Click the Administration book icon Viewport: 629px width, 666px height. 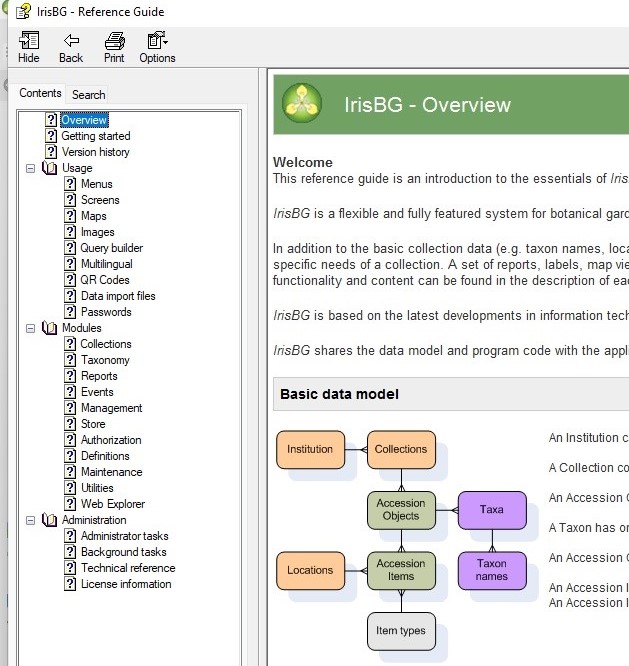click(50, 520)
